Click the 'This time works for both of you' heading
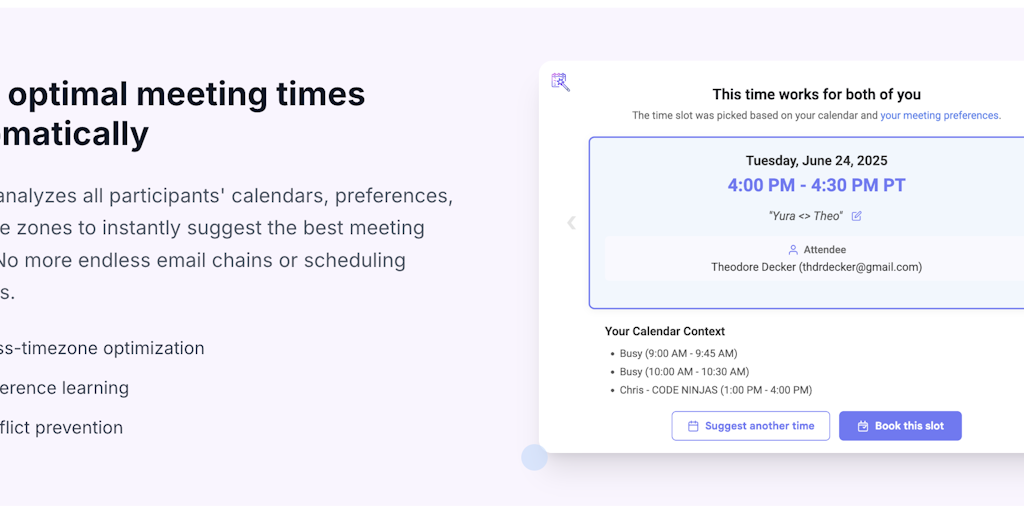1024x512 pixels. pyautogui.click(x=816, y=95)
